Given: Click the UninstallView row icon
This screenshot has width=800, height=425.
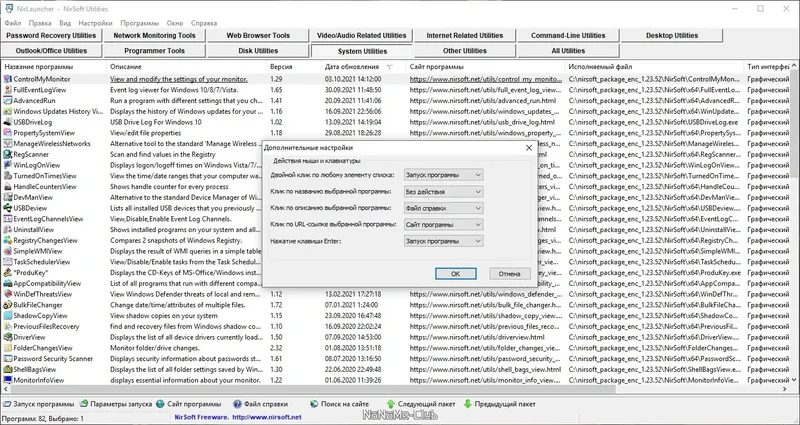Looking at the screenshot, I should coord(7,230).
